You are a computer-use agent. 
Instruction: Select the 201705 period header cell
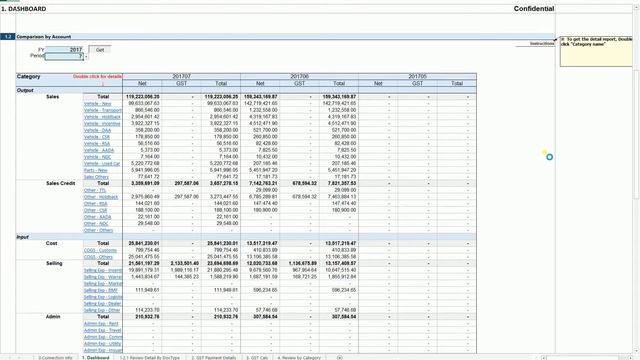pos(418,76)
